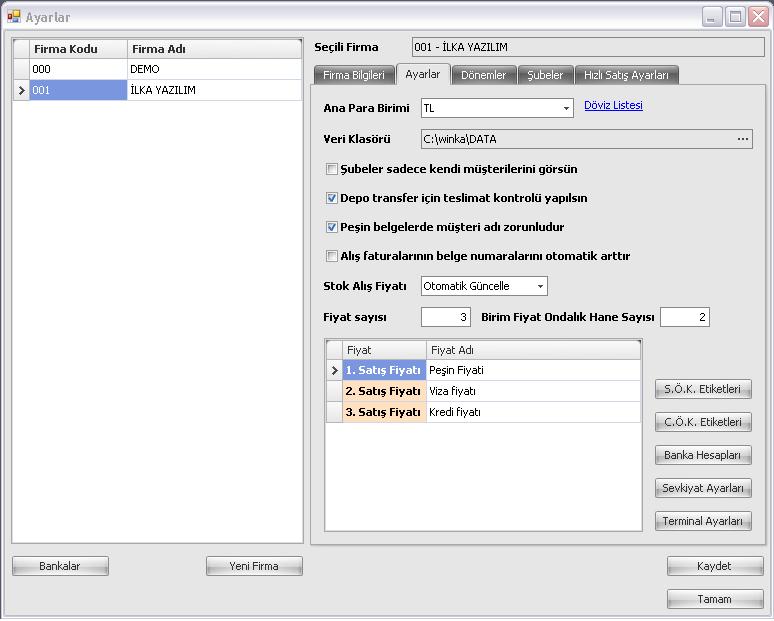Enable Alış faturalarının belge numaralarını otomatik arttır

pos(332,256)
